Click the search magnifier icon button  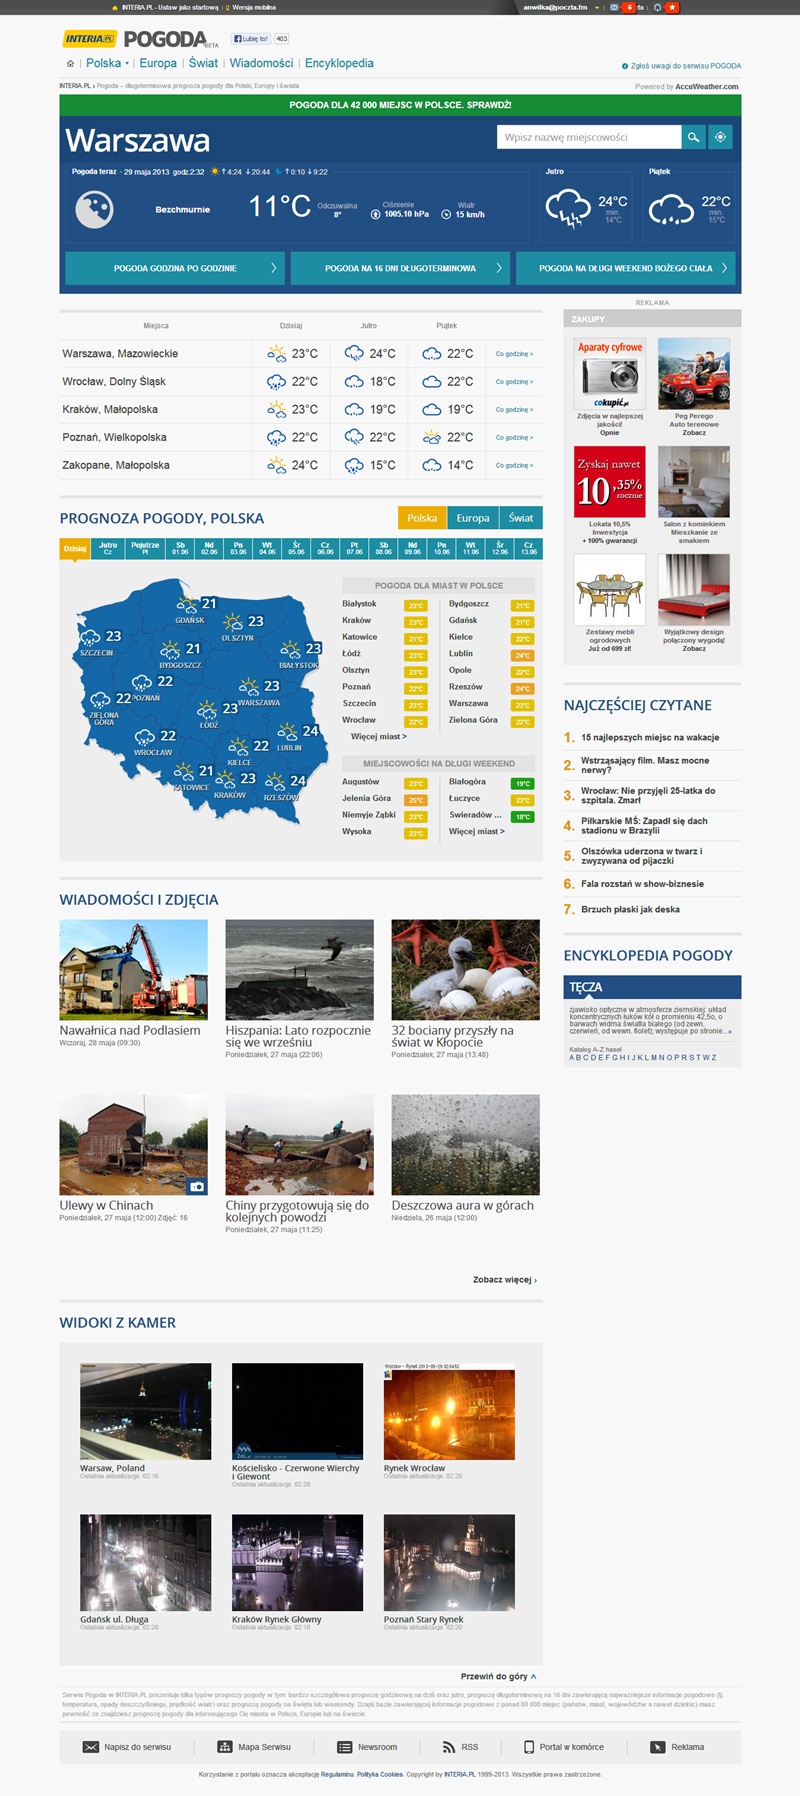pos(694,137)
